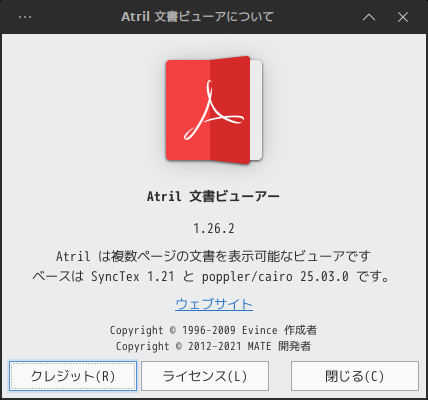The width and height of the screenshot is (428, 400).
Task: Open the クレジット(R) credits button
Action: click(x=73, y=376)
